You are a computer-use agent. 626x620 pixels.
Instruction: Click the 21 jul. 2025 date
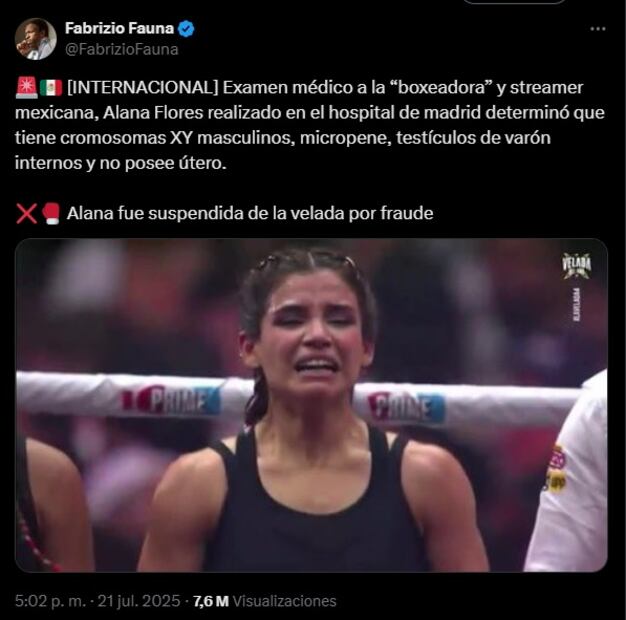point(139,601)
